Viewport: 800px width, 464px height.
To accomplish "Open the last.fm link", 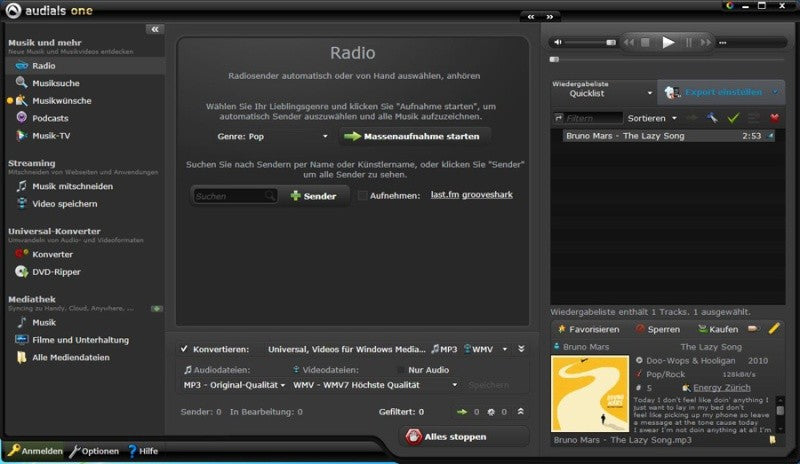I will (445, 194).
